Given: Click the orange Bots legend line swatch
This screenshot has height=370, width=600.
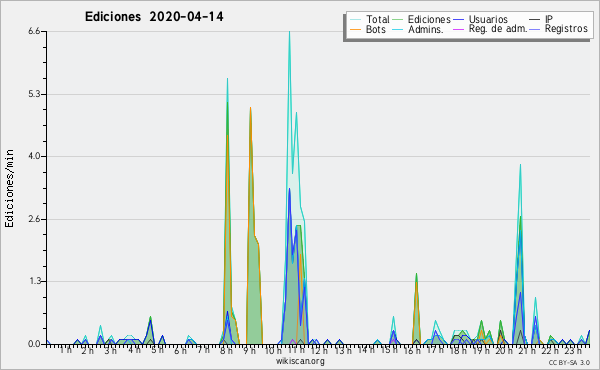Looking at the screenshot, I should 355,29.
